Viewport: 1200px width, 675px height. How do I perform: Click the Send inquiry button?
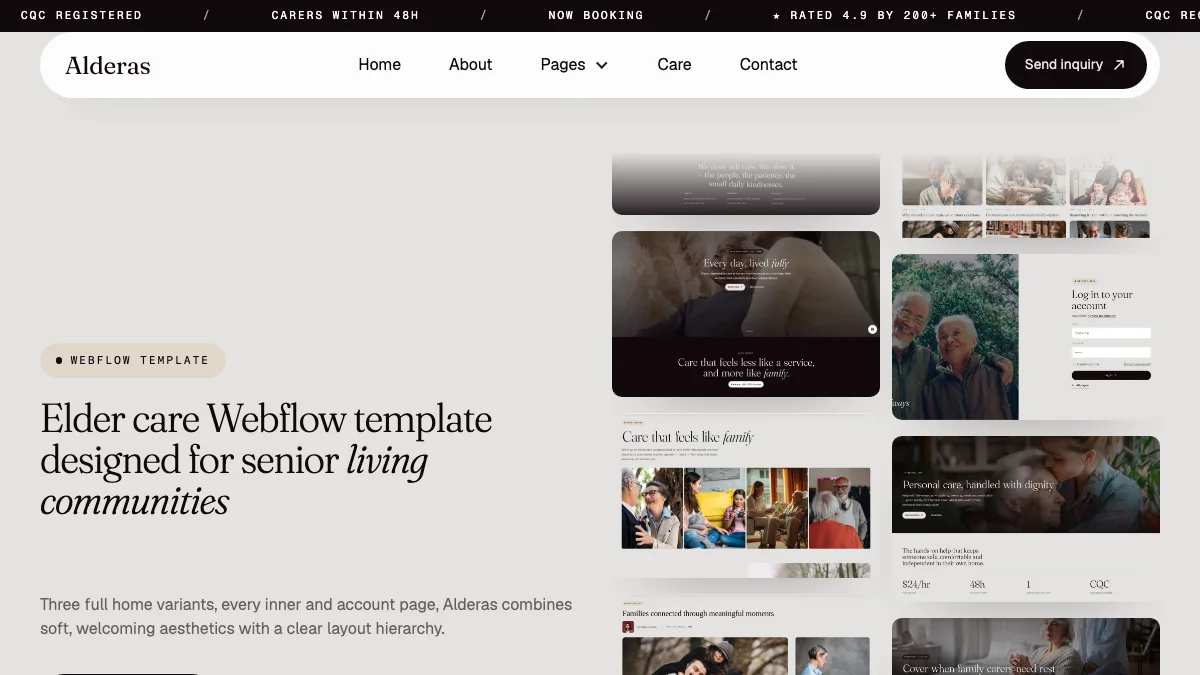tap(1075, 65)
